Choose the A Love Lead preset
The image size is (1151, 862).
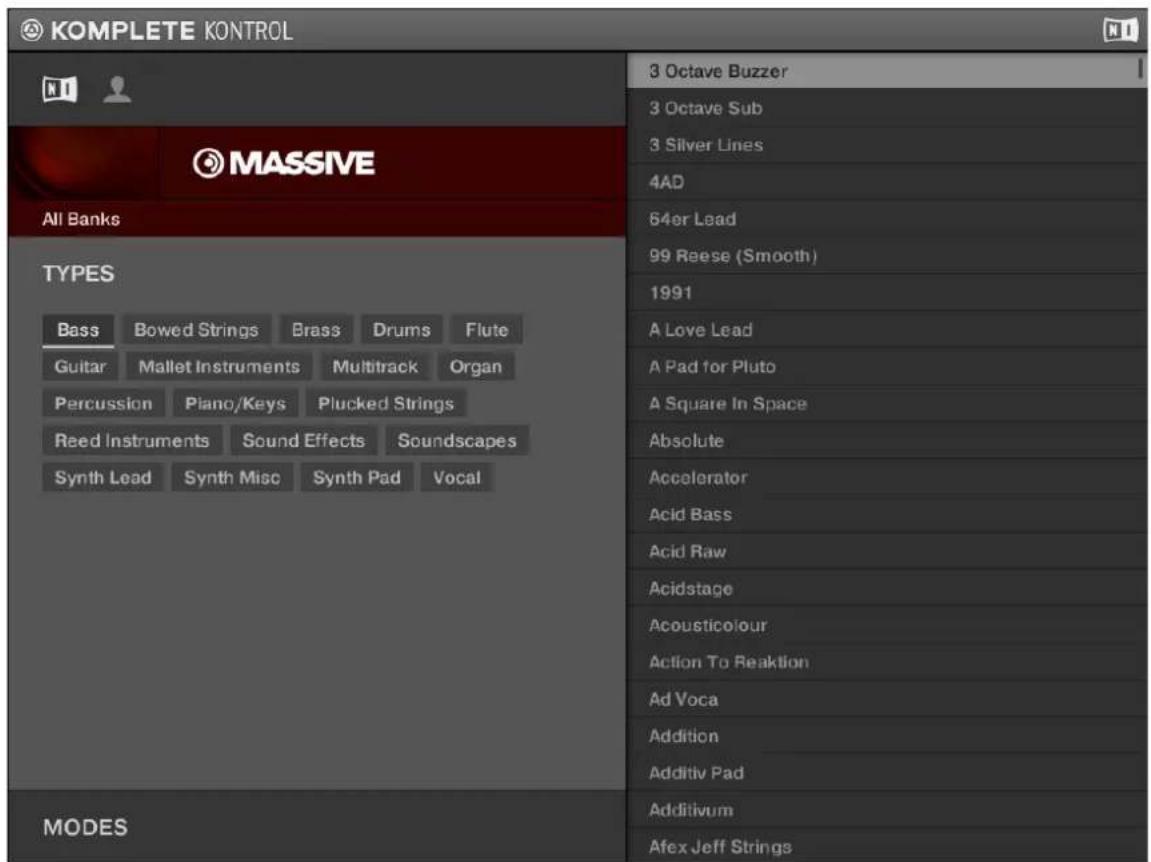coord(887,330)
